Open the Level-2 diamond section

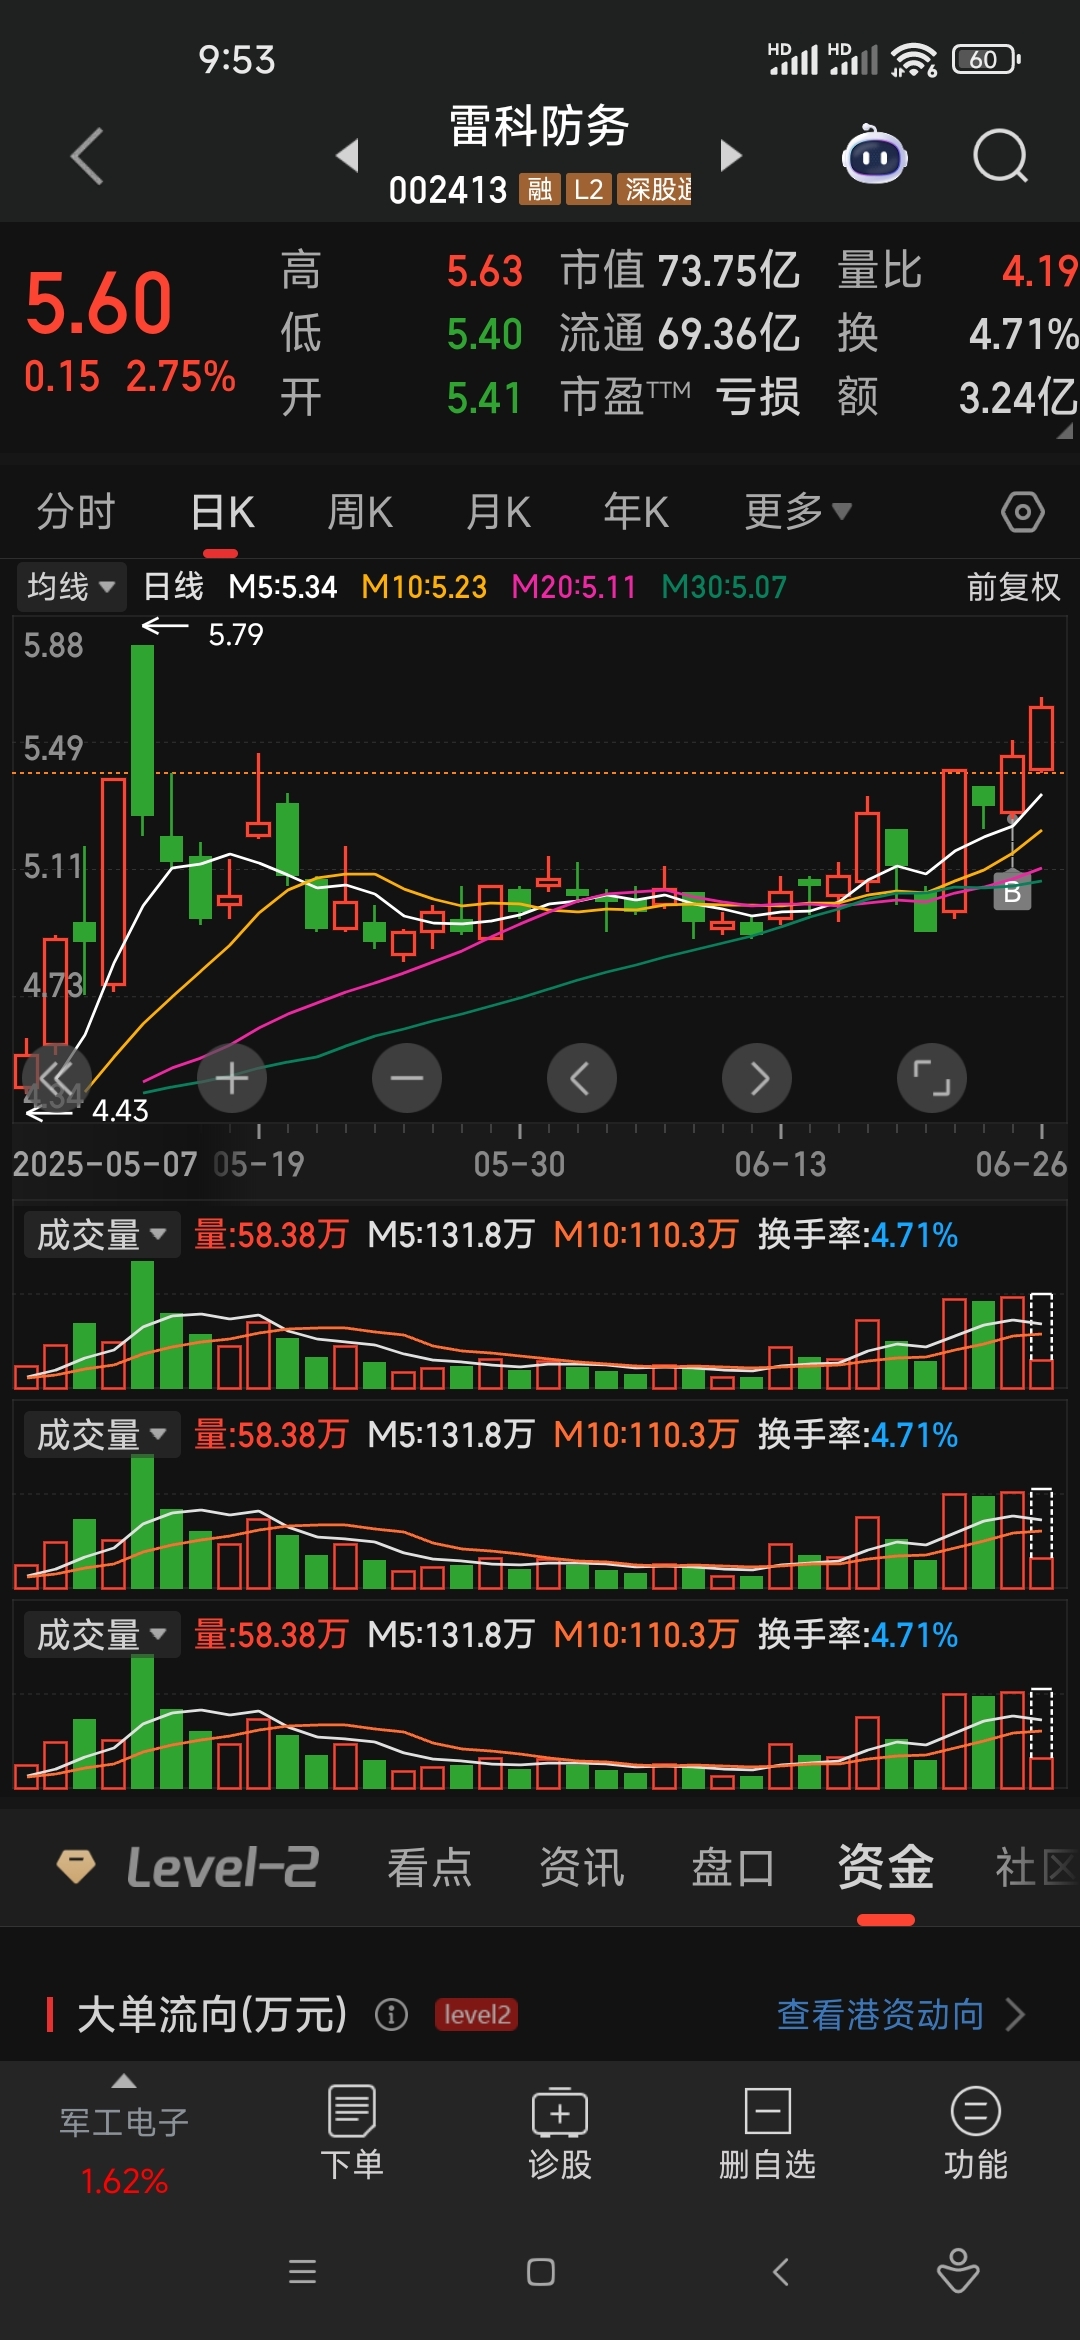[188, 1867]
